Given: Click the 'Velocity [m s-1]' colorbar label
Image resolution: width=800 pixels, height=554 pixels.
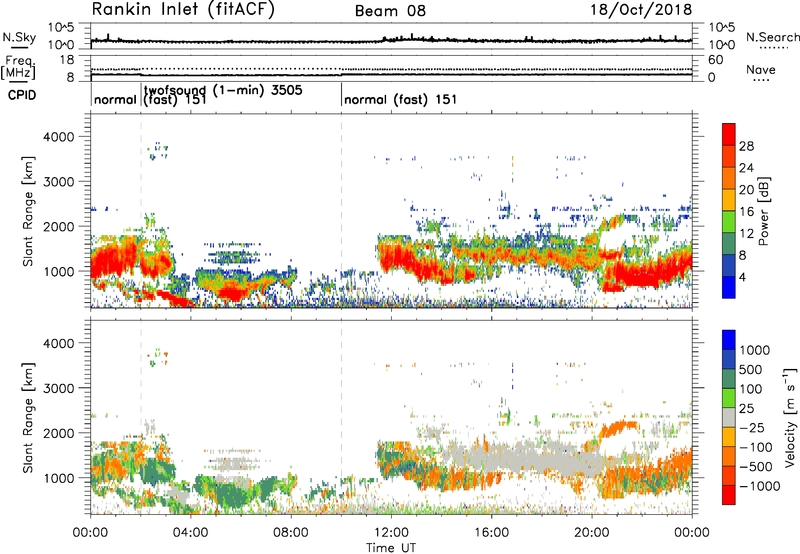Looking at the screenshot, I should [790, 417].
